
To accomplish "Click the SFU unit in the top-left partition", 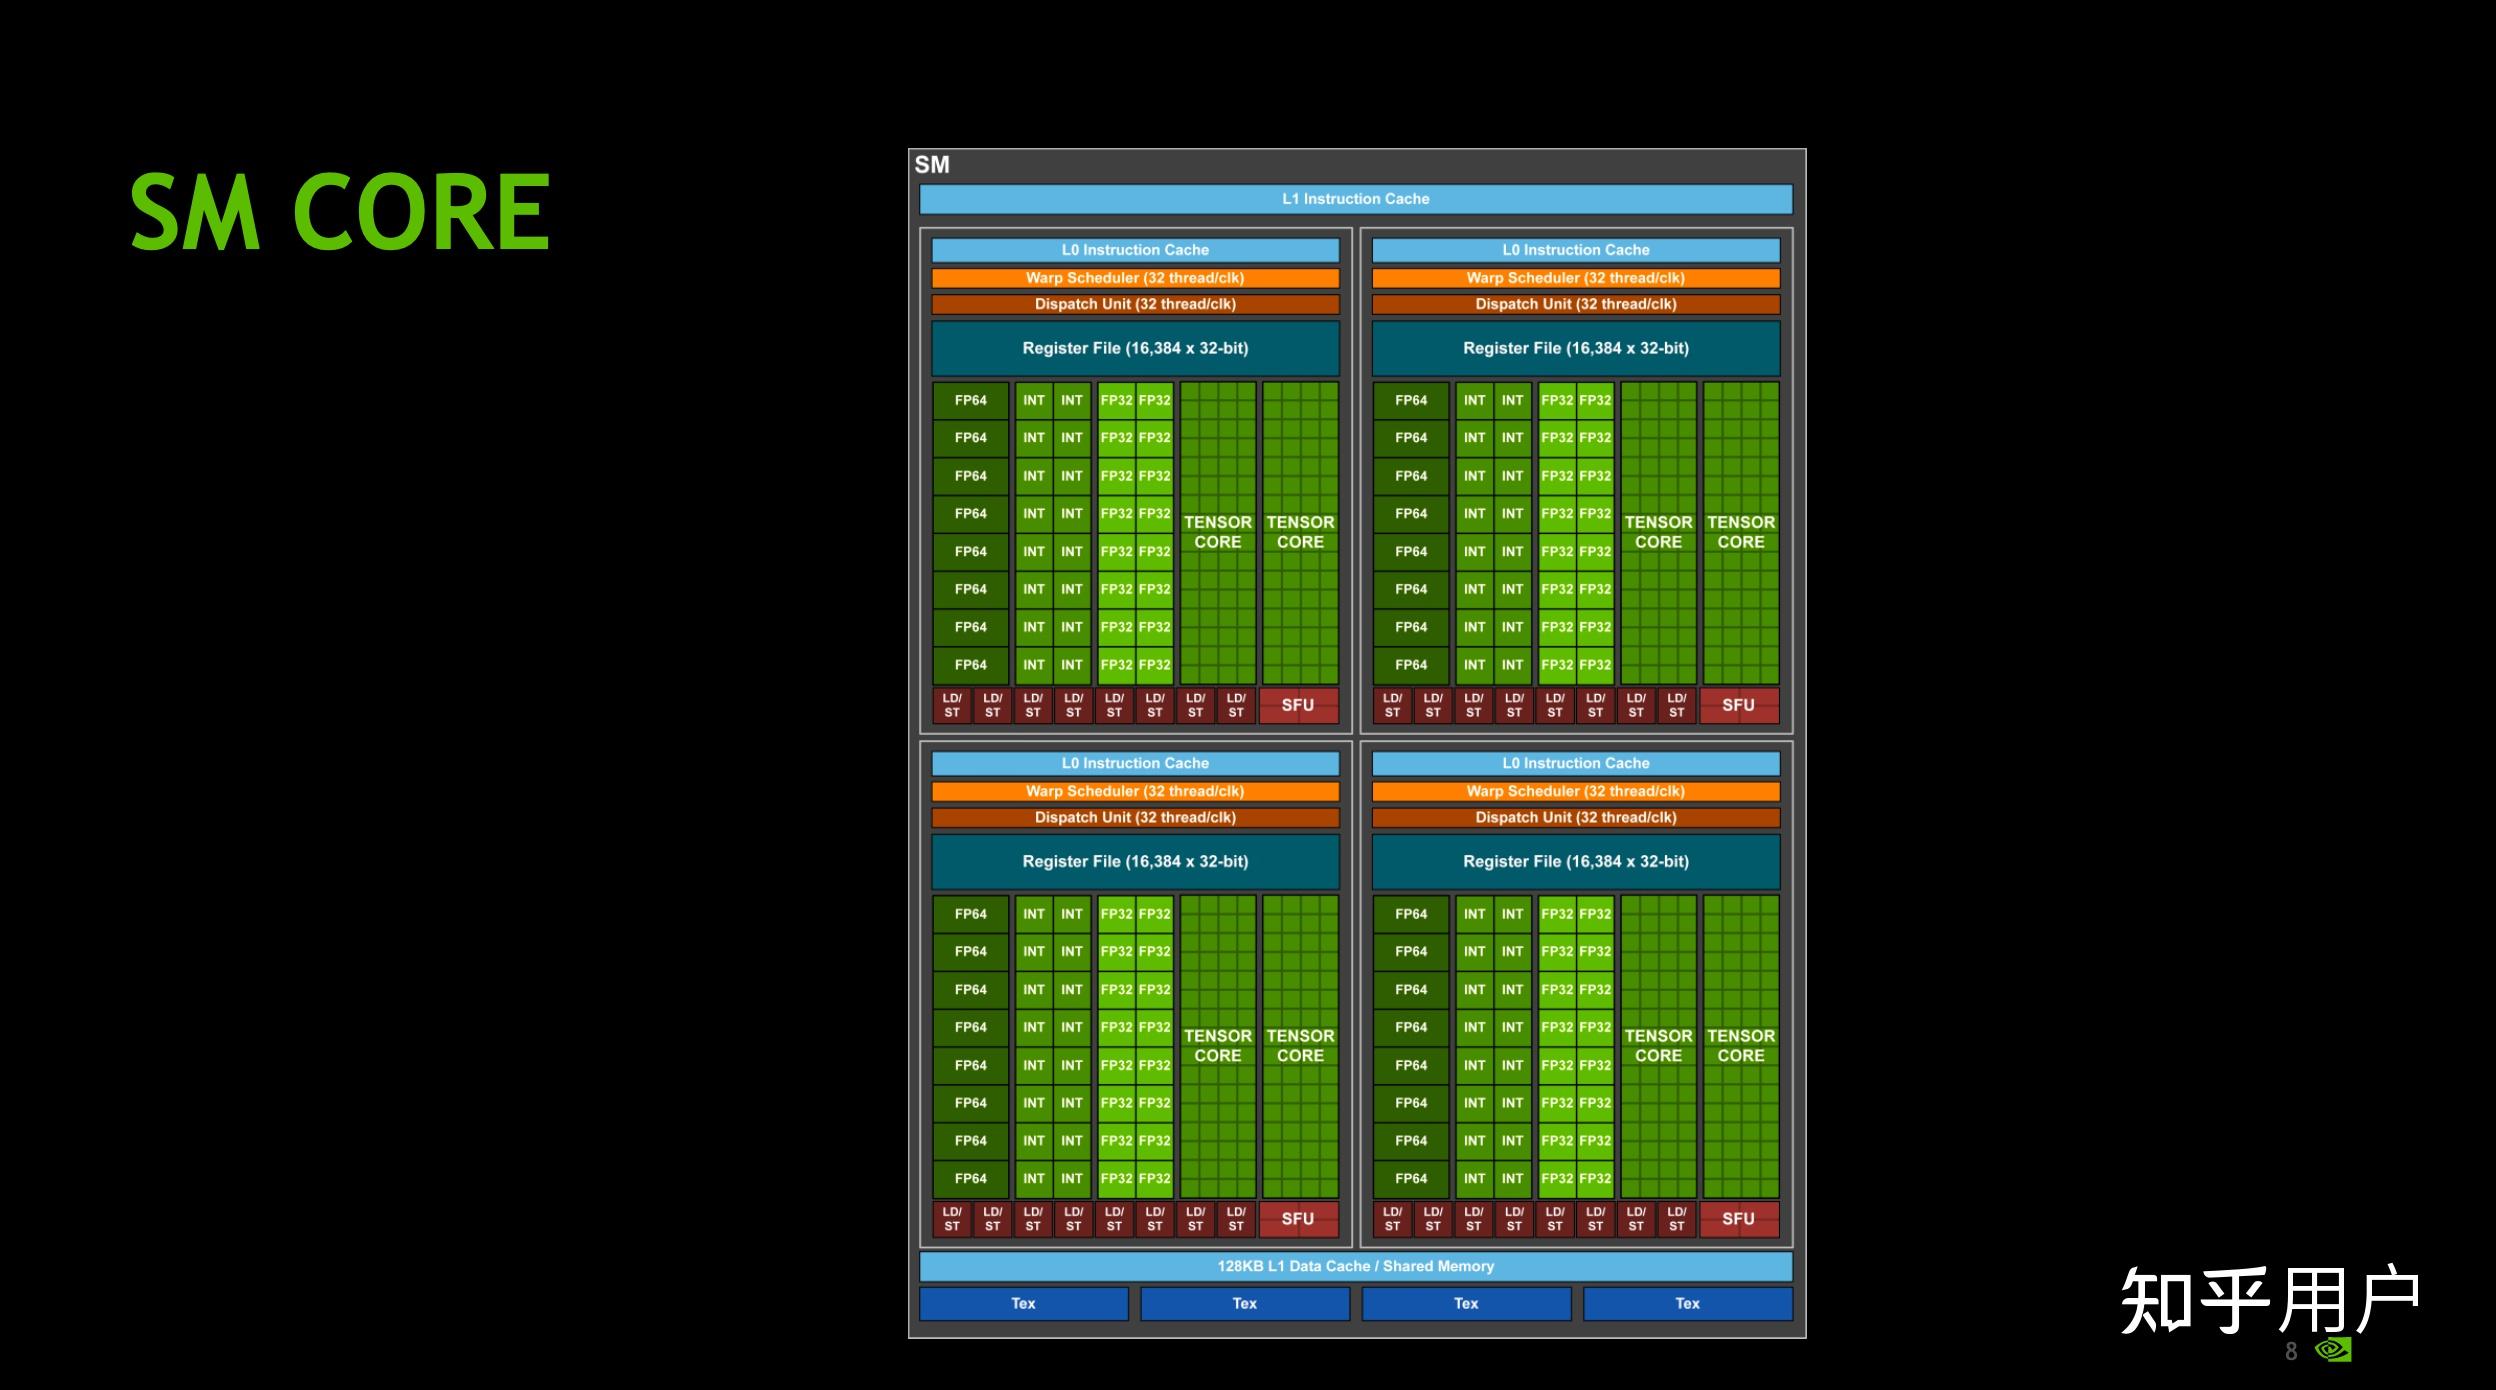I will point(1297,705).
